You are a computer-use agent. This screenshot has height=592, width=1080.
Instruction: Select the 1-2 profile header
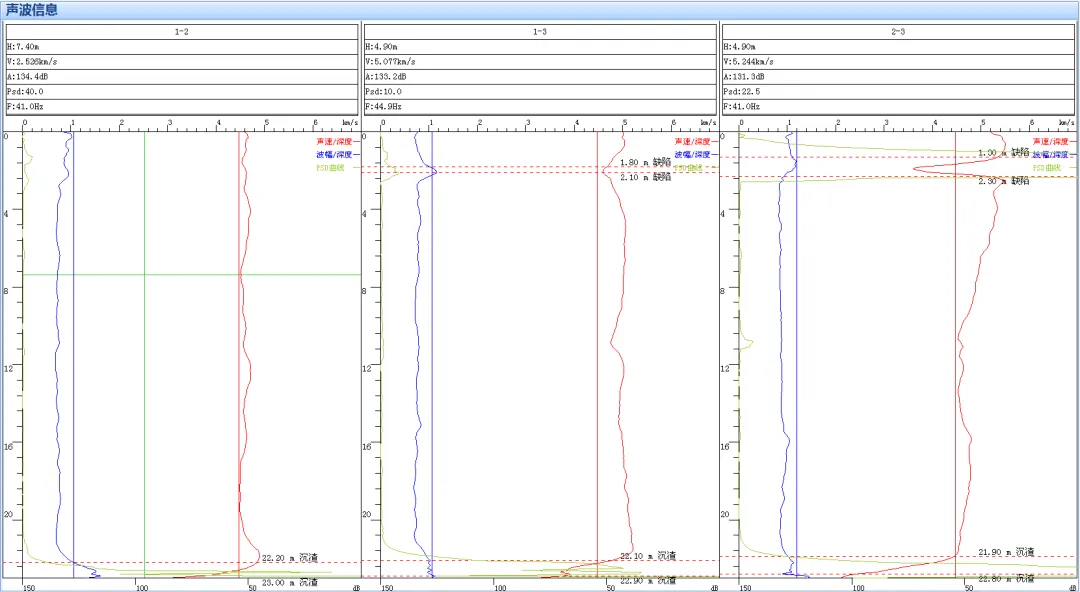(x=181, y=32)
